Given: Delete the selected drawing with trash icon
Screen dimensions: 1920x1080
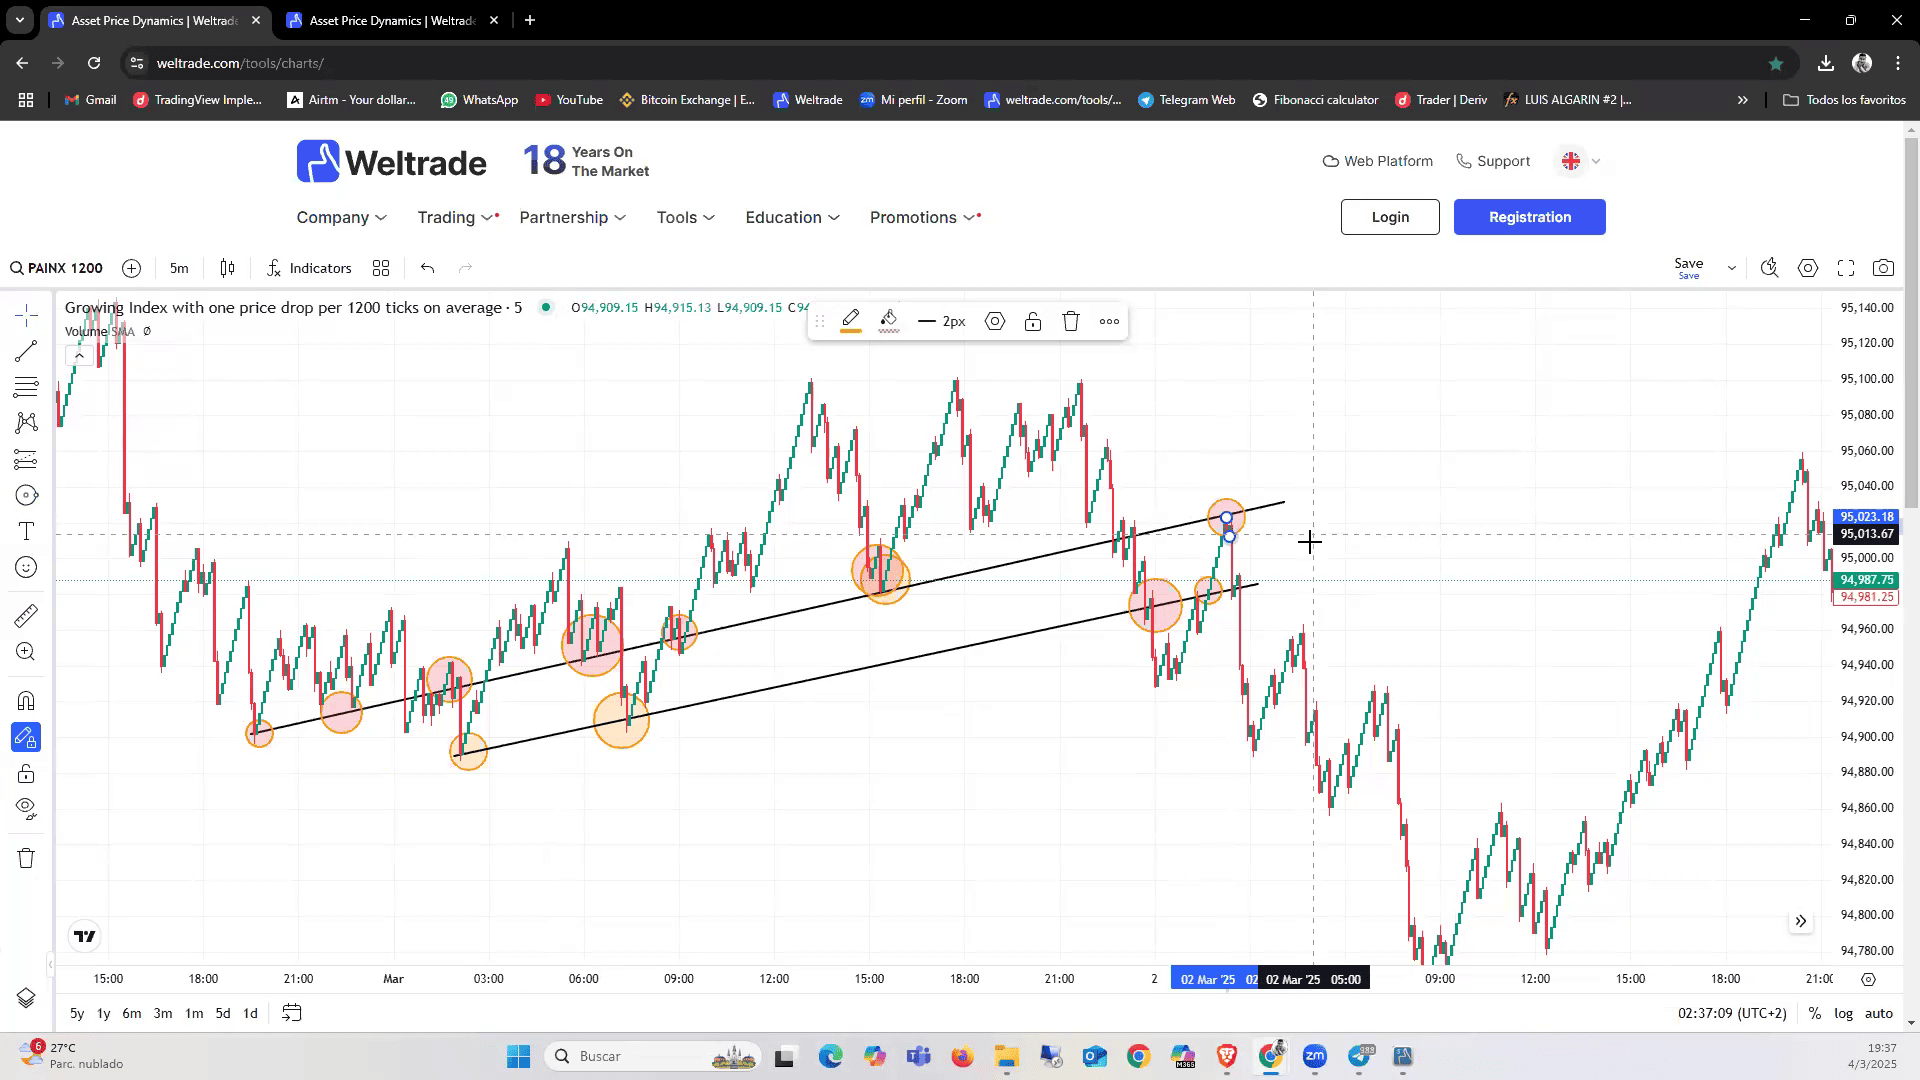Looking at the screenshot, I should pos(1071,321).
